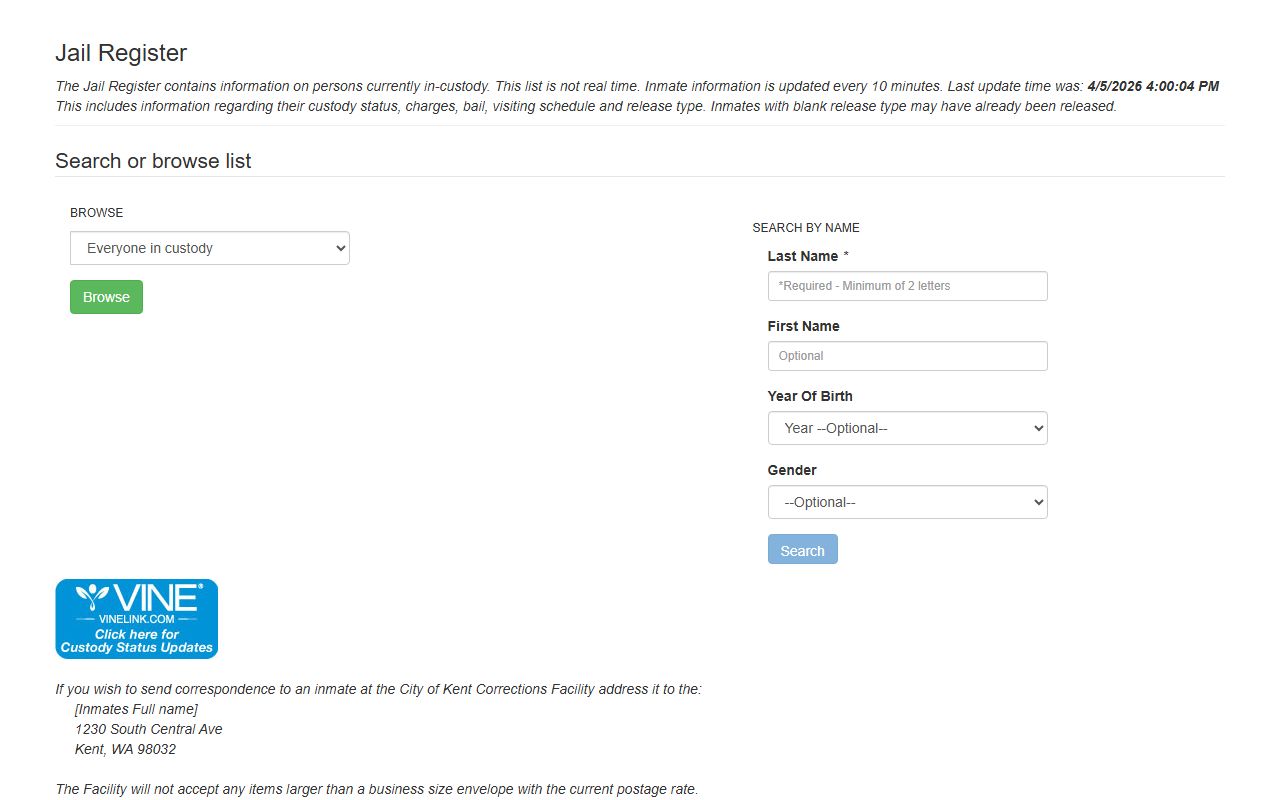Click the 1230 South Central Ave address line
Viewport: 1280px width, 800px height.
coord(149,729)
